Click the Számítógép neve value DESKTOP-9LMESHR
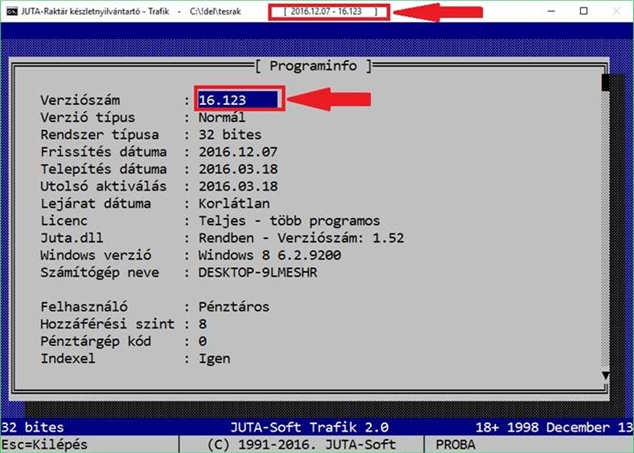This screenshot has height=453, width=634. (258, 272)
